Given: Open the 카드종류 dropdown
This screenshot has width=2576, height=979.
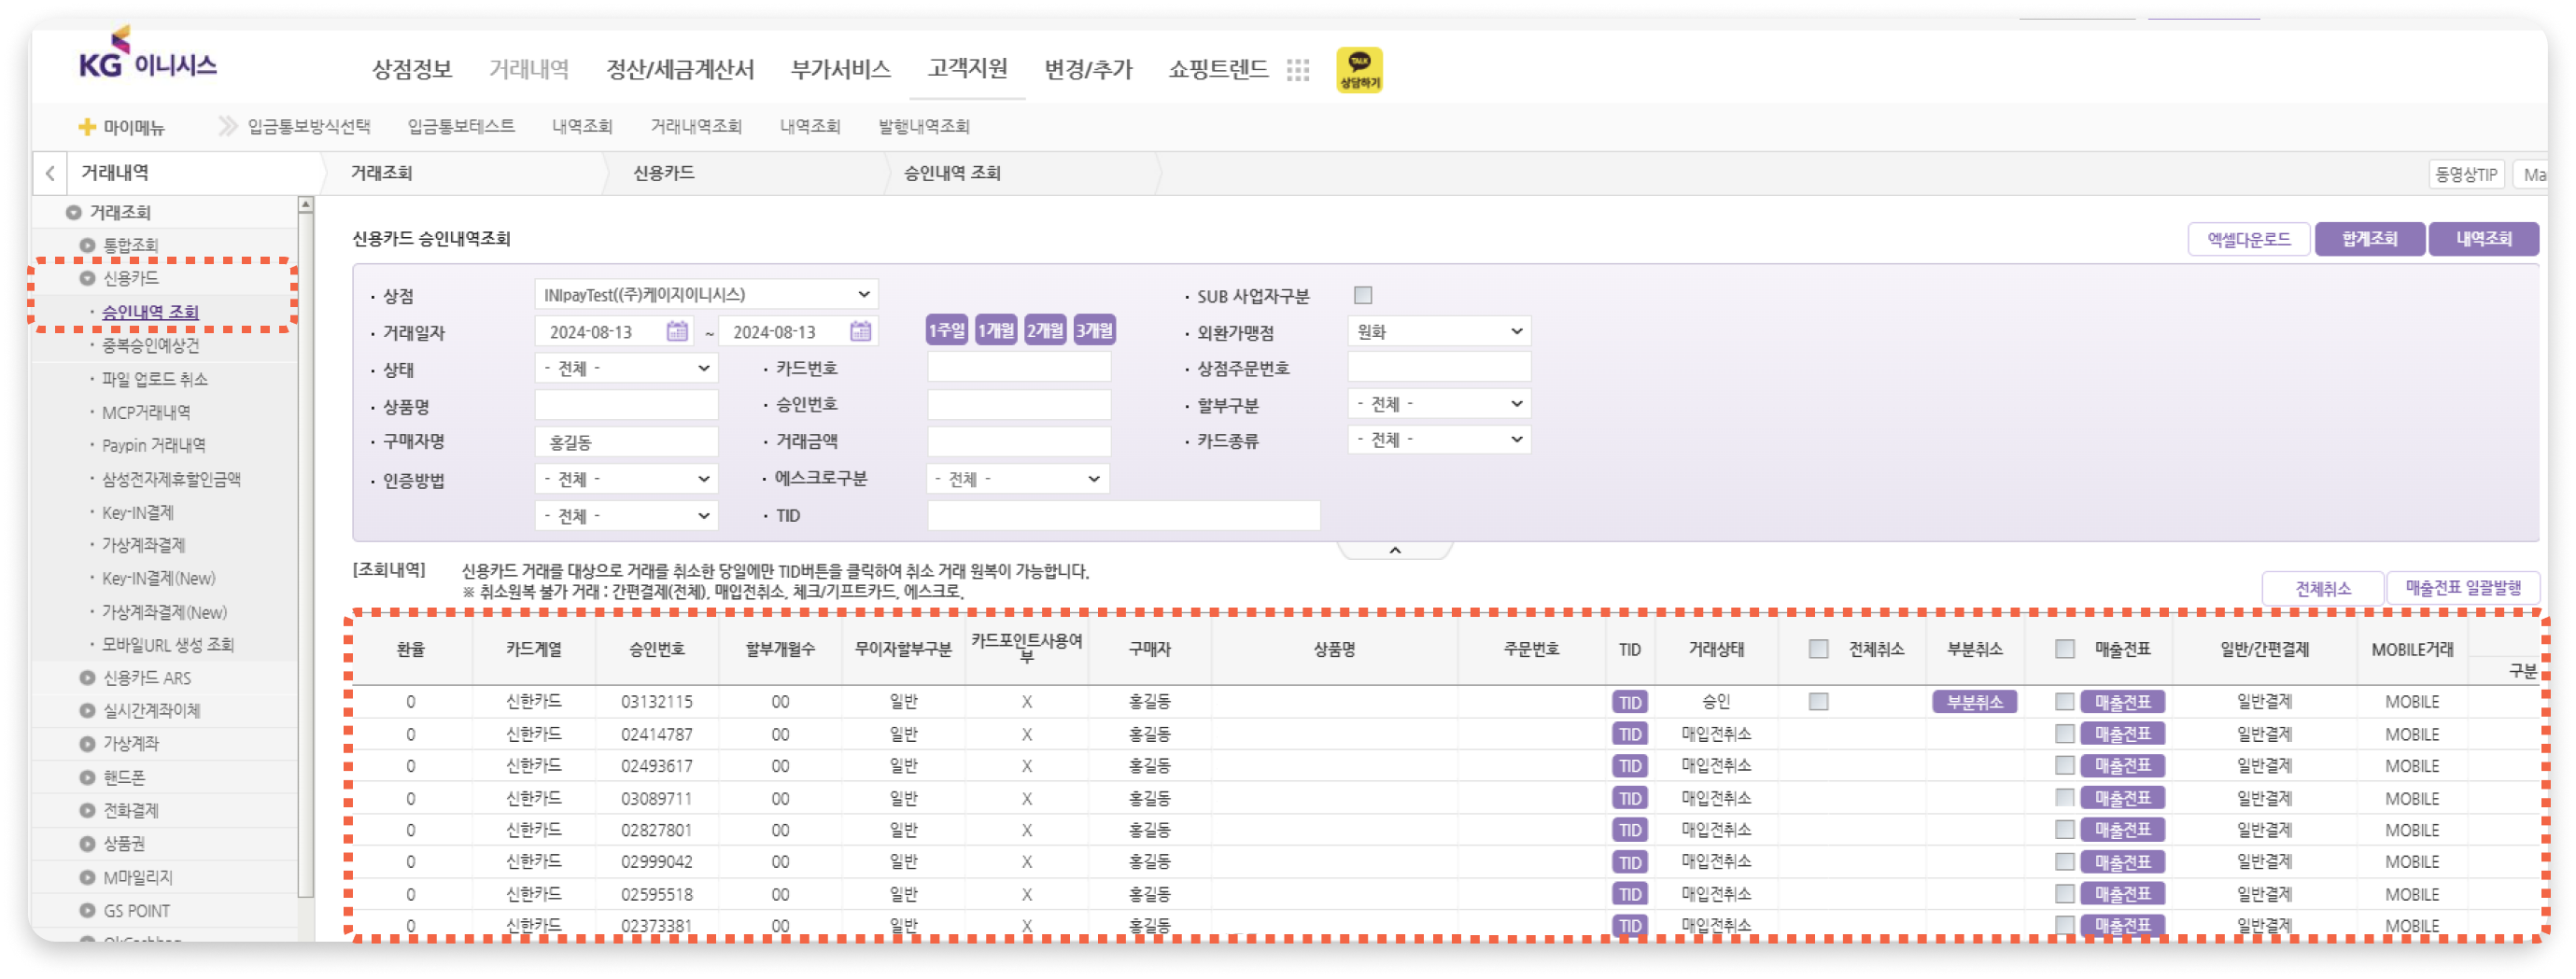Looking at the screenshot, I should [x=1438, y=439].
